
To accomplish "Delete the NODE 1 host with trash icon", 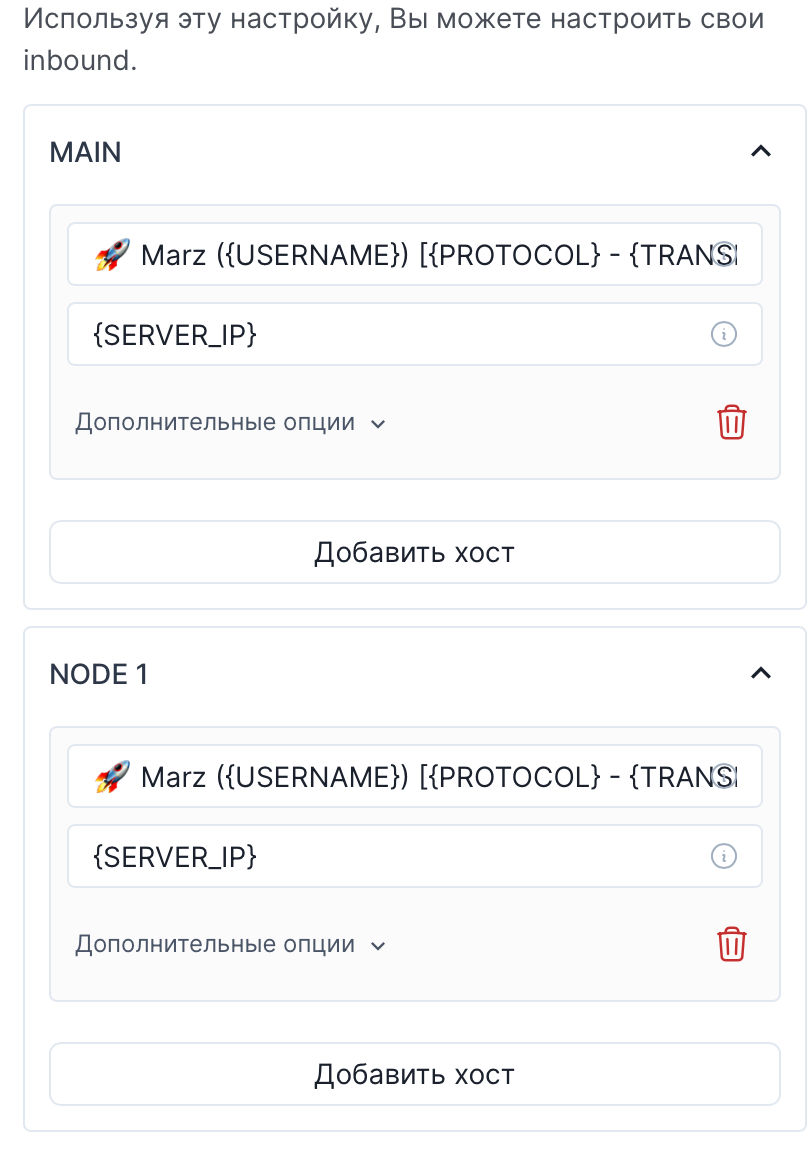I will (x=731, y=944).
